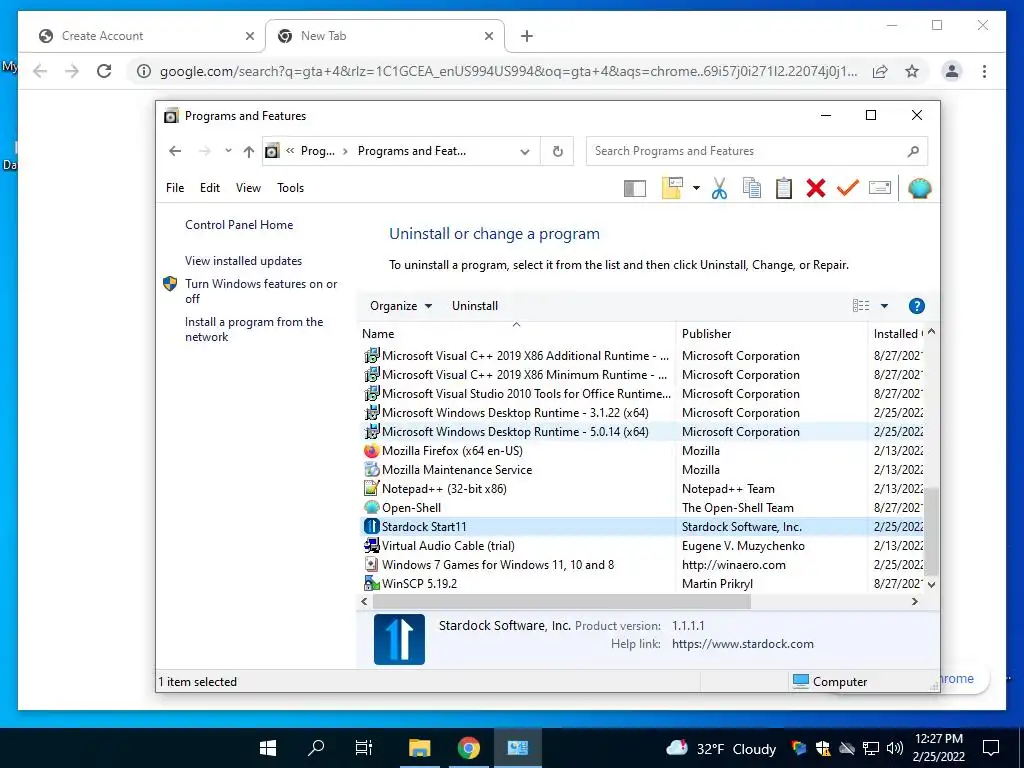
Task: Click the horizontal scroll right arrow
Action: tap(915, 601)
